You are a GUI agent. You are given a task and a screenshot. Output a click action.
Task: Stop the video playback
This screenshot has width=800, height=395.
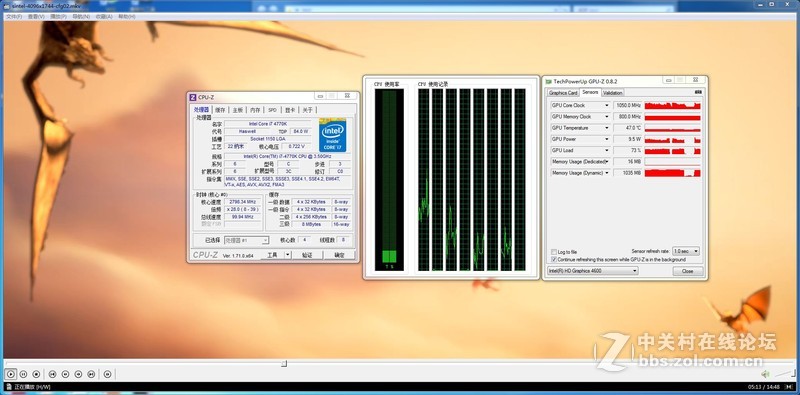(36, 374)
